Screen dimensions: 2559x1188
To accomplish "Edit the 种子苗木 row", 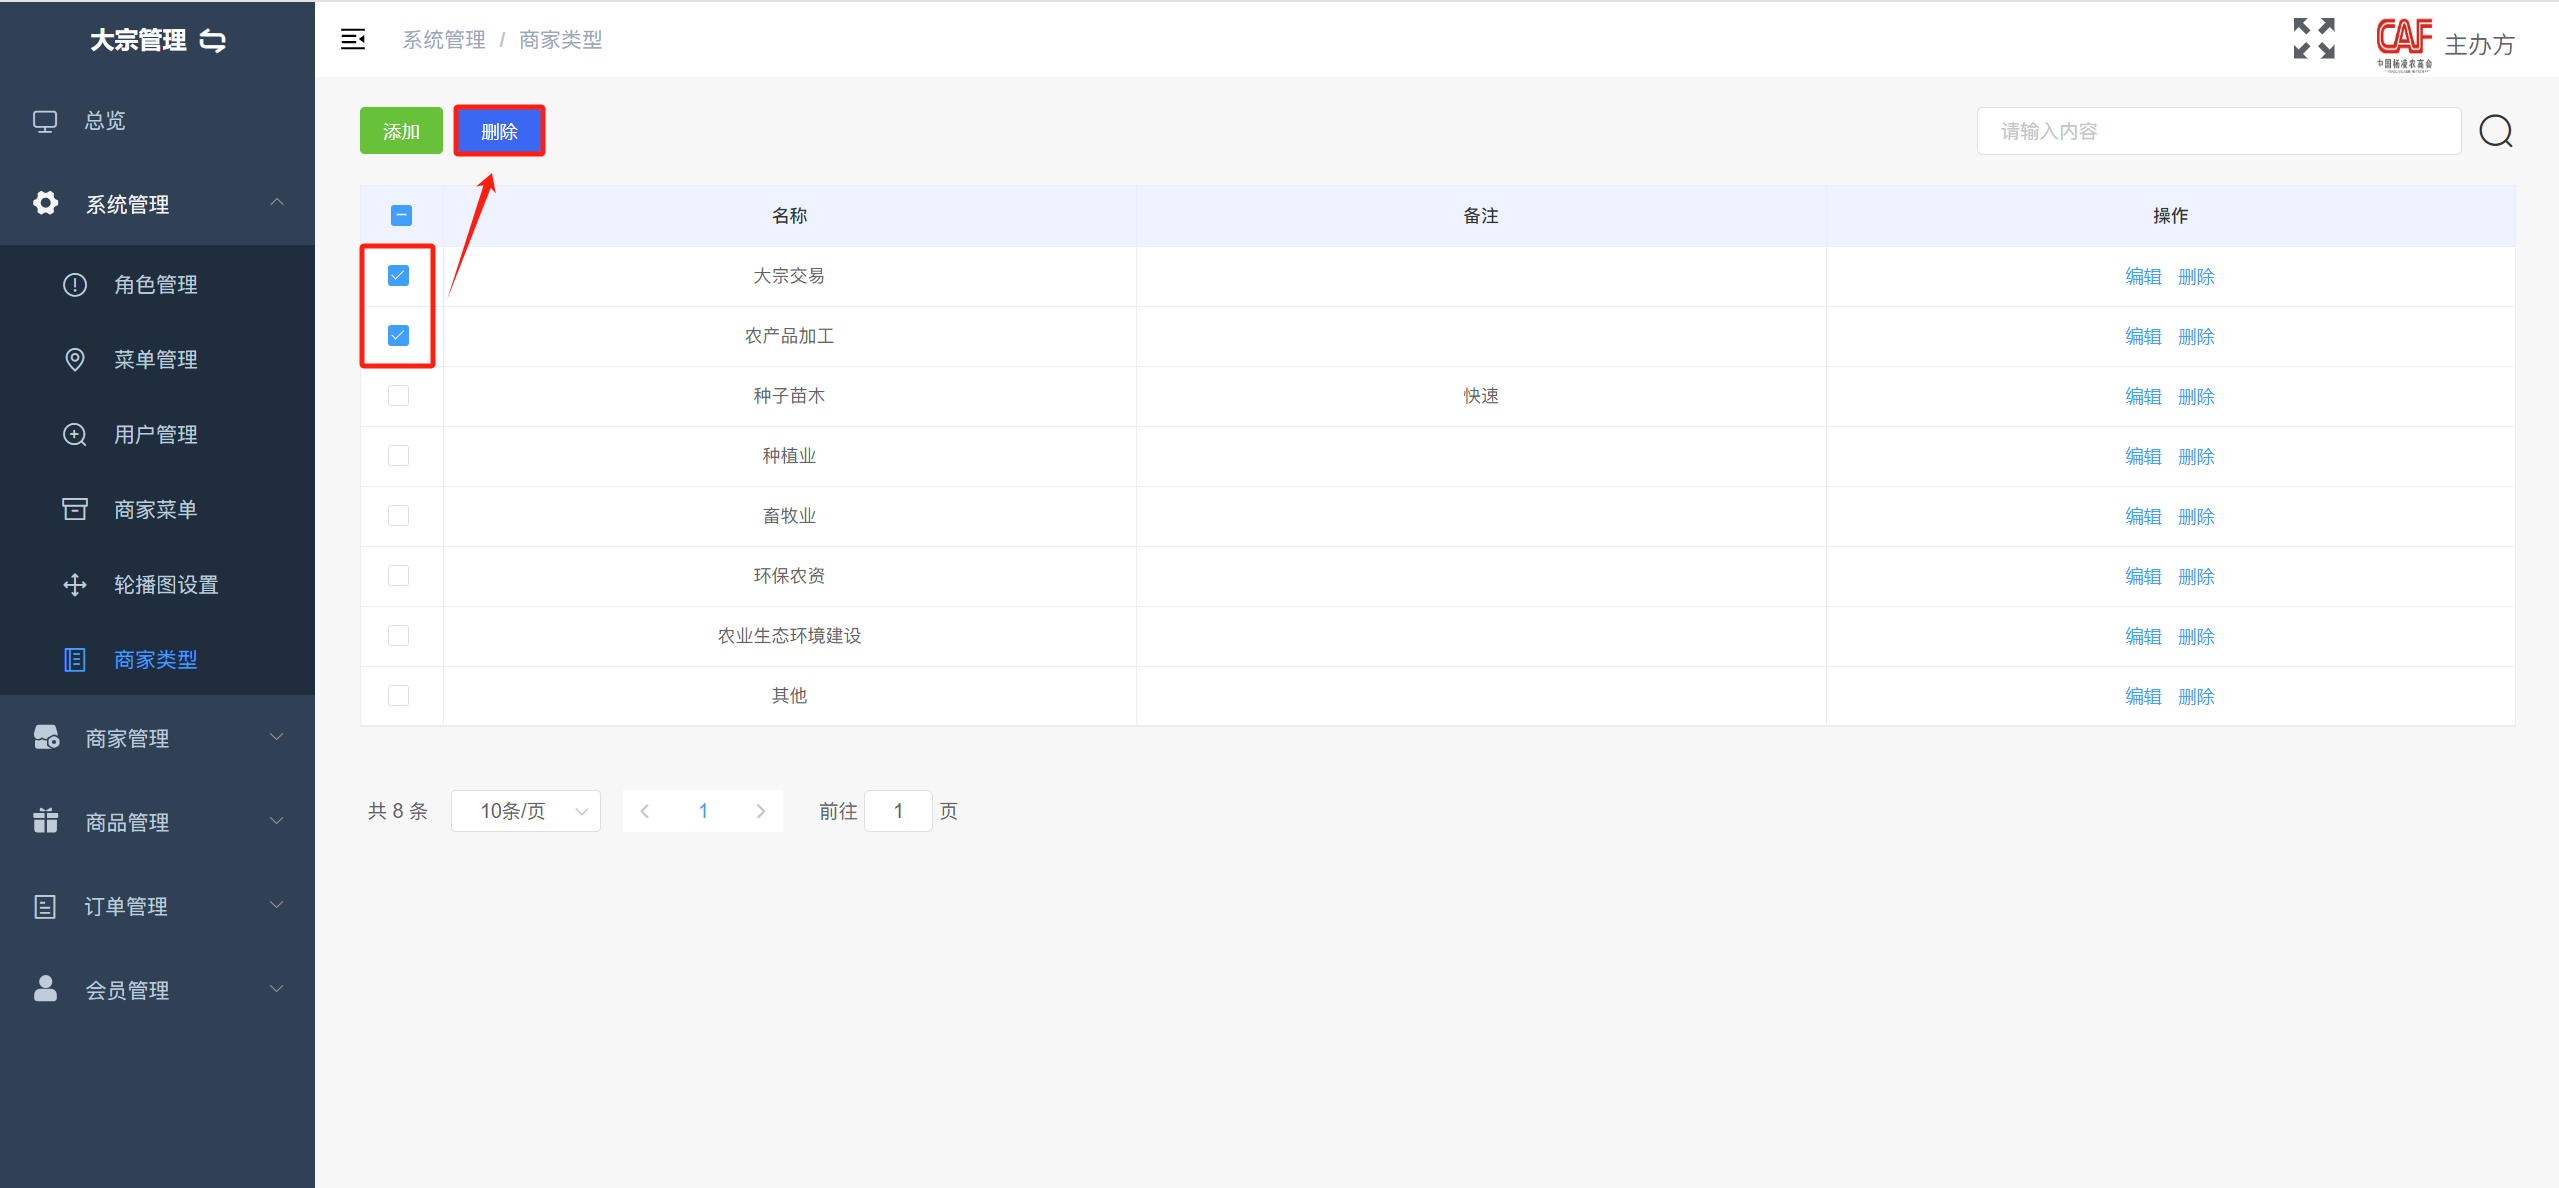I will click(x=2143, y=397).
